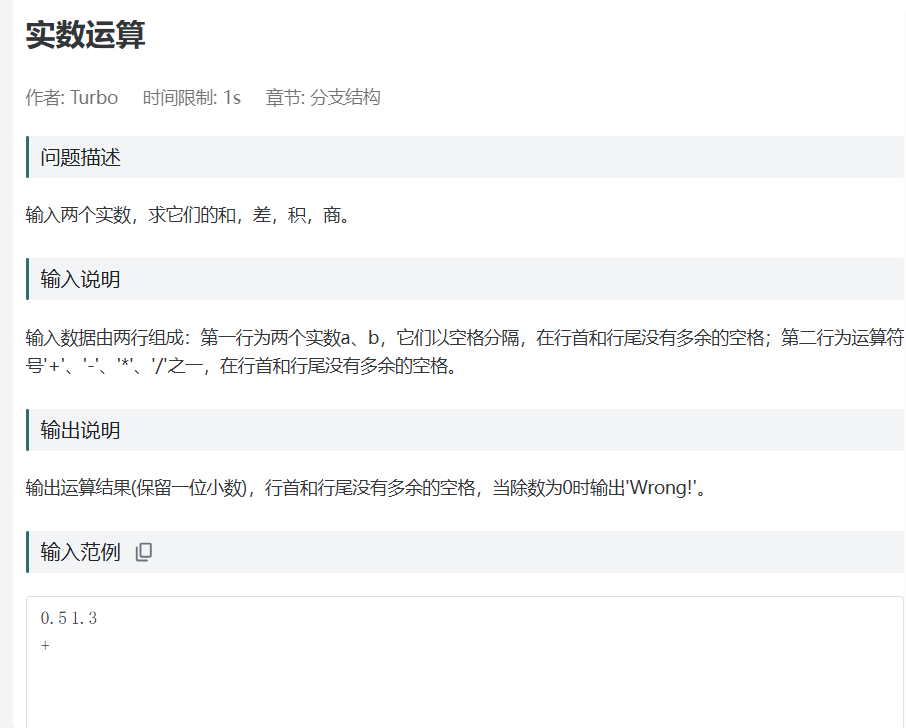
Task: Click the 输入范例 section header
Action: [80, 551]
